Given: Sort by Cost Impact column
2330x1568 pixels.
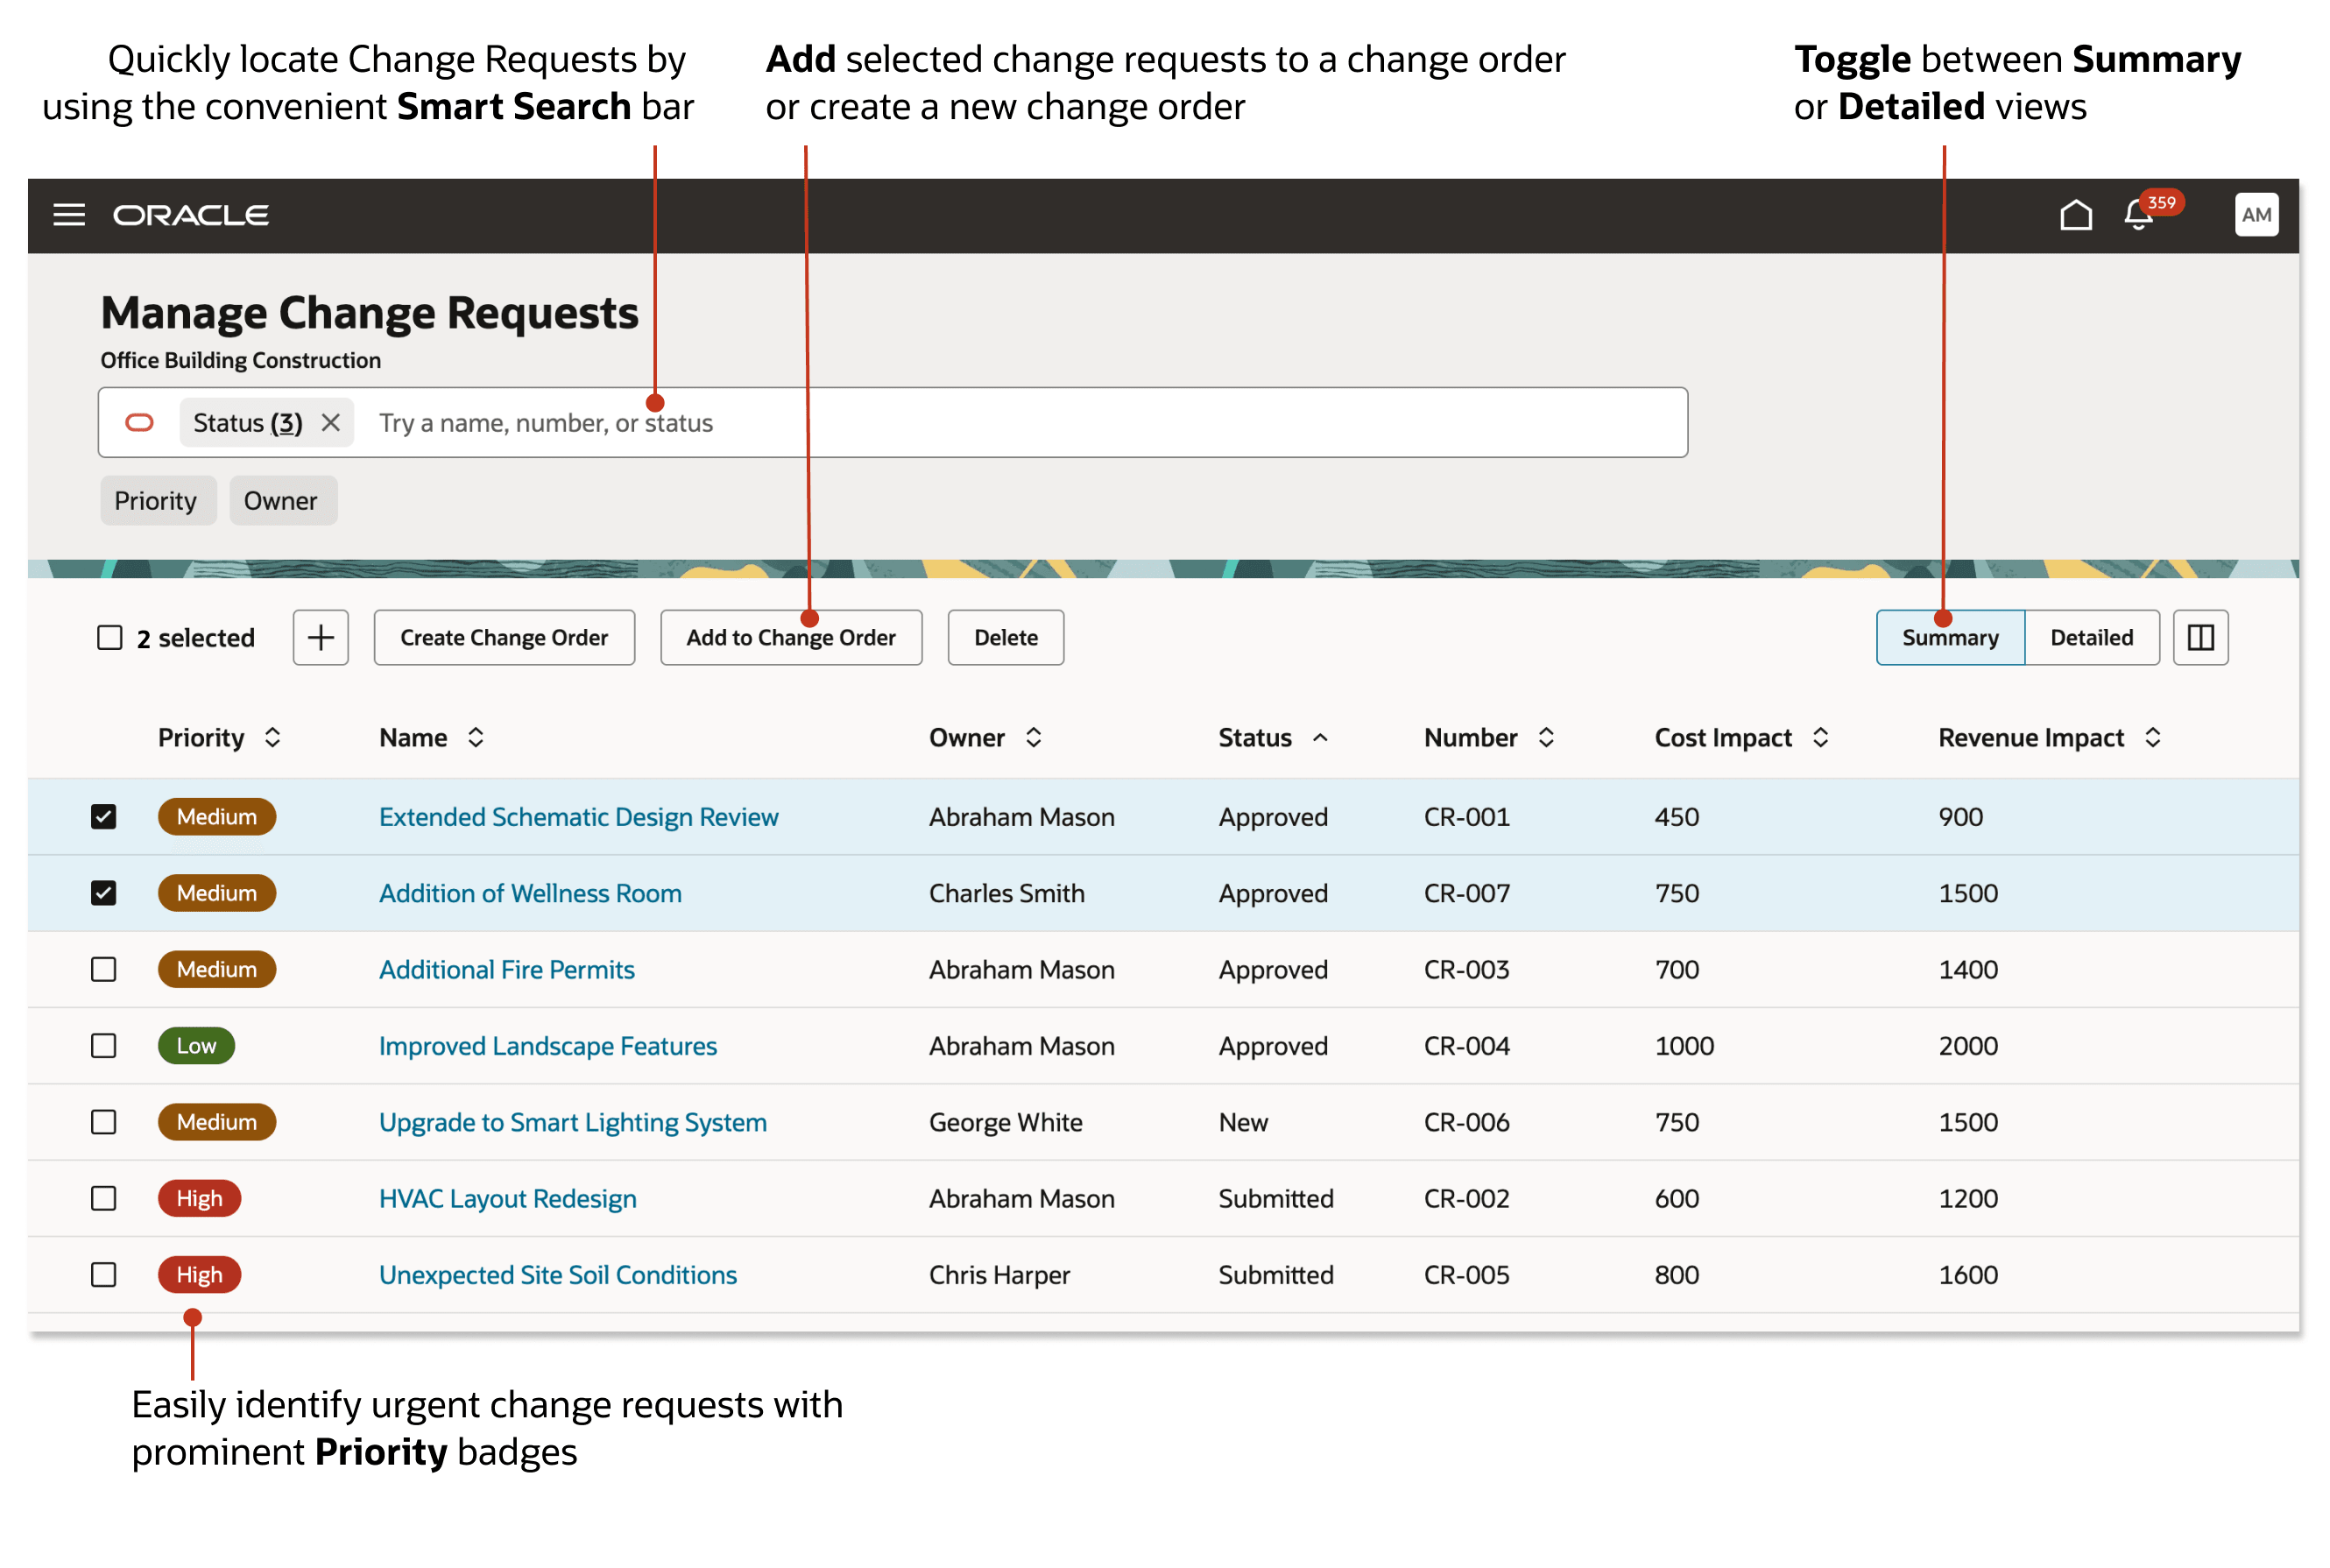Looking at the screenshot, I should coord(1820,738).
